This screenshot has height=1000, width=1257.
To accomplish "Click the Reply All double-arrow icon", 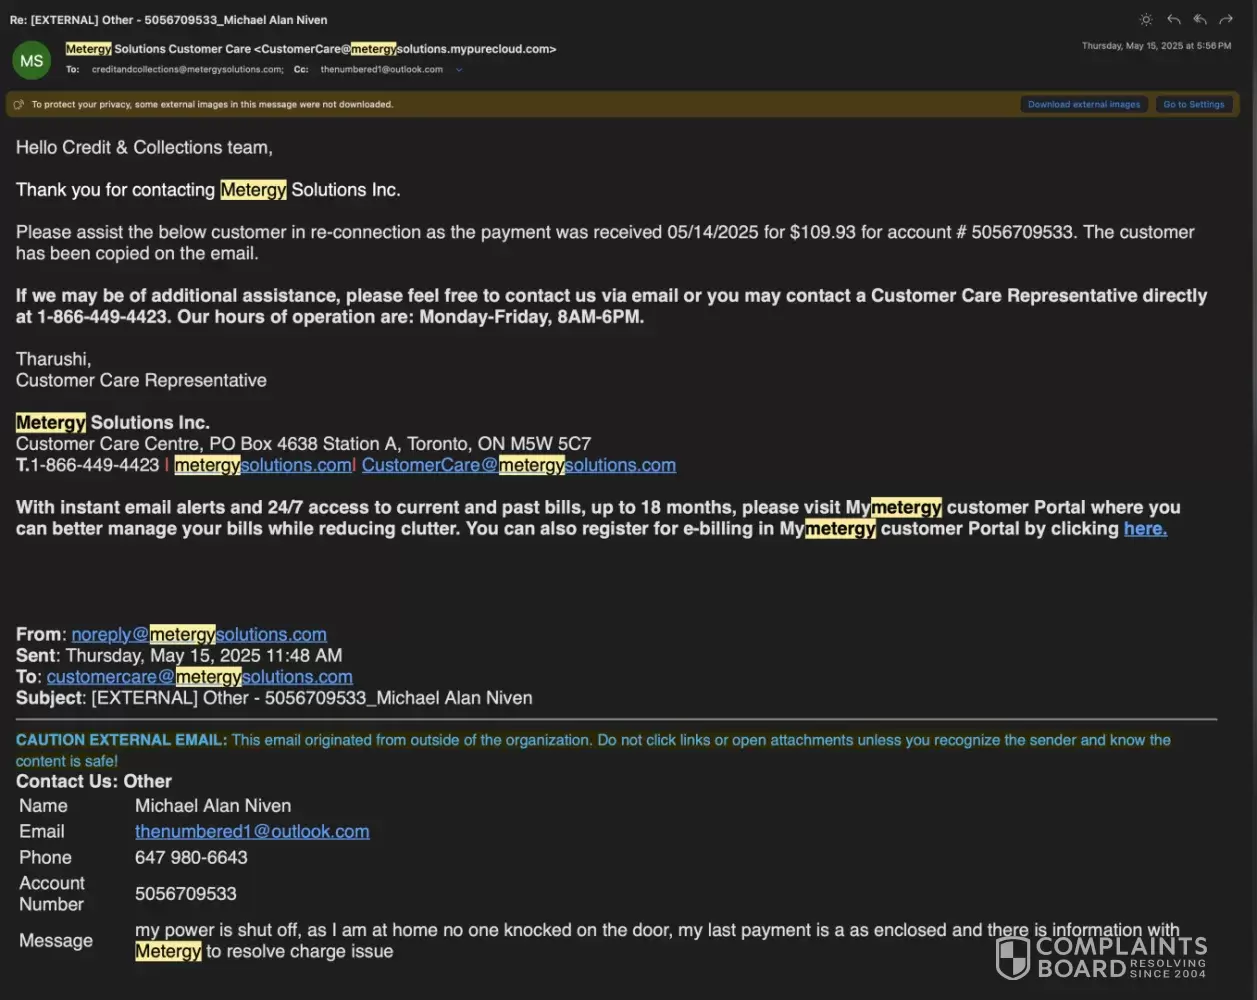I will (1200, 20).
